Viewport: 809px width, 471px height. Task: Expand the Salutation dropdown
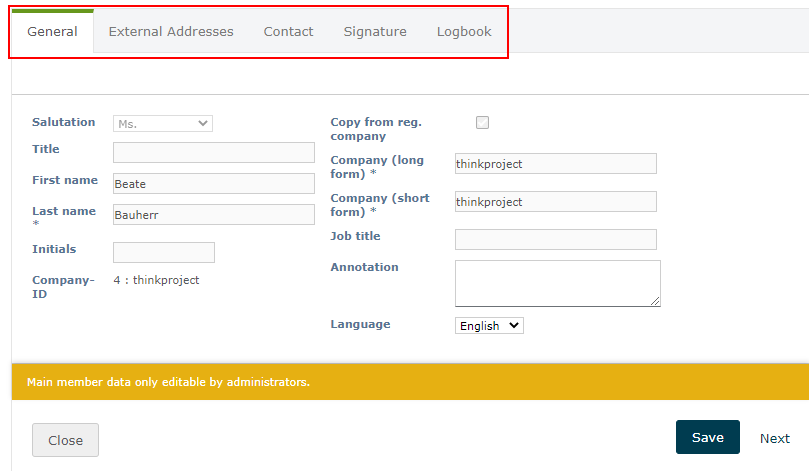tap(163, 123)
